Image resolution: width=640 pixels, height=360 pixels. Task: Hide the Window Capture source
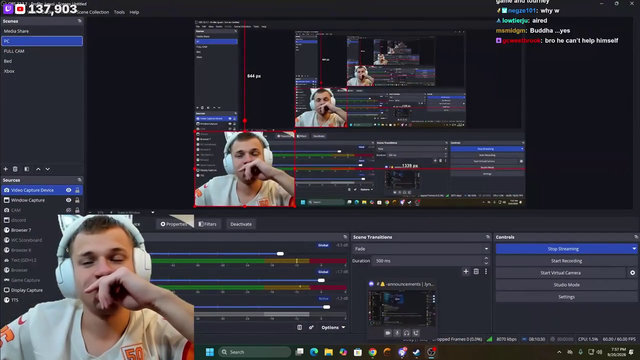pyautogui.click(x=69, y=200)
